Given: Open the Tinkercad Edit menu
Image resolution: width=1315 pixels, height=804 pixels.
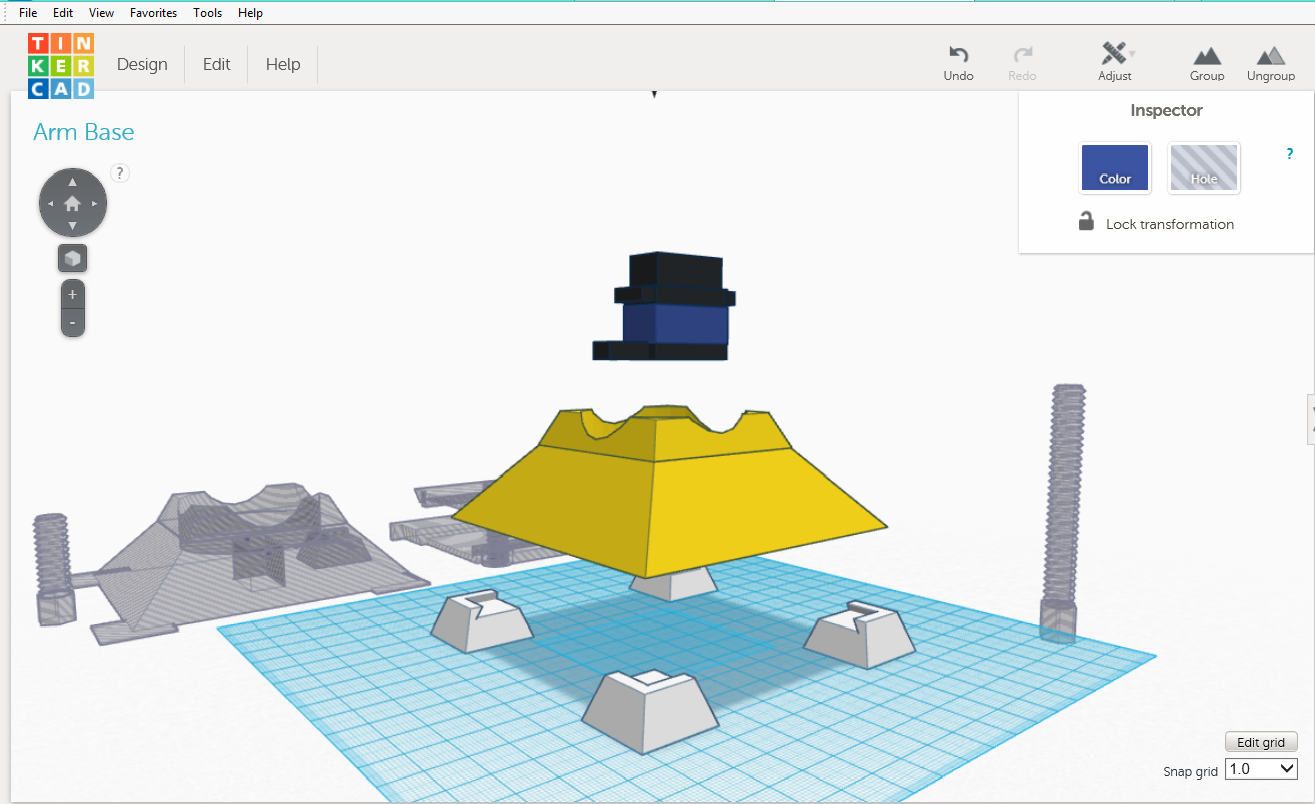Looking at the screenshot, I should [x=217, y=64].
